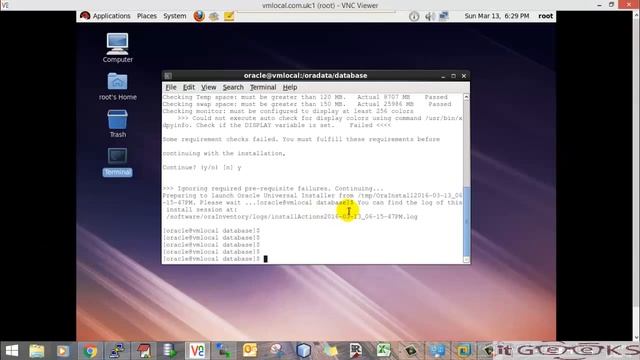Viewport: 640px width, 360px height.
Task: Close the oracle terminal window
Action: tap(464, 76)
